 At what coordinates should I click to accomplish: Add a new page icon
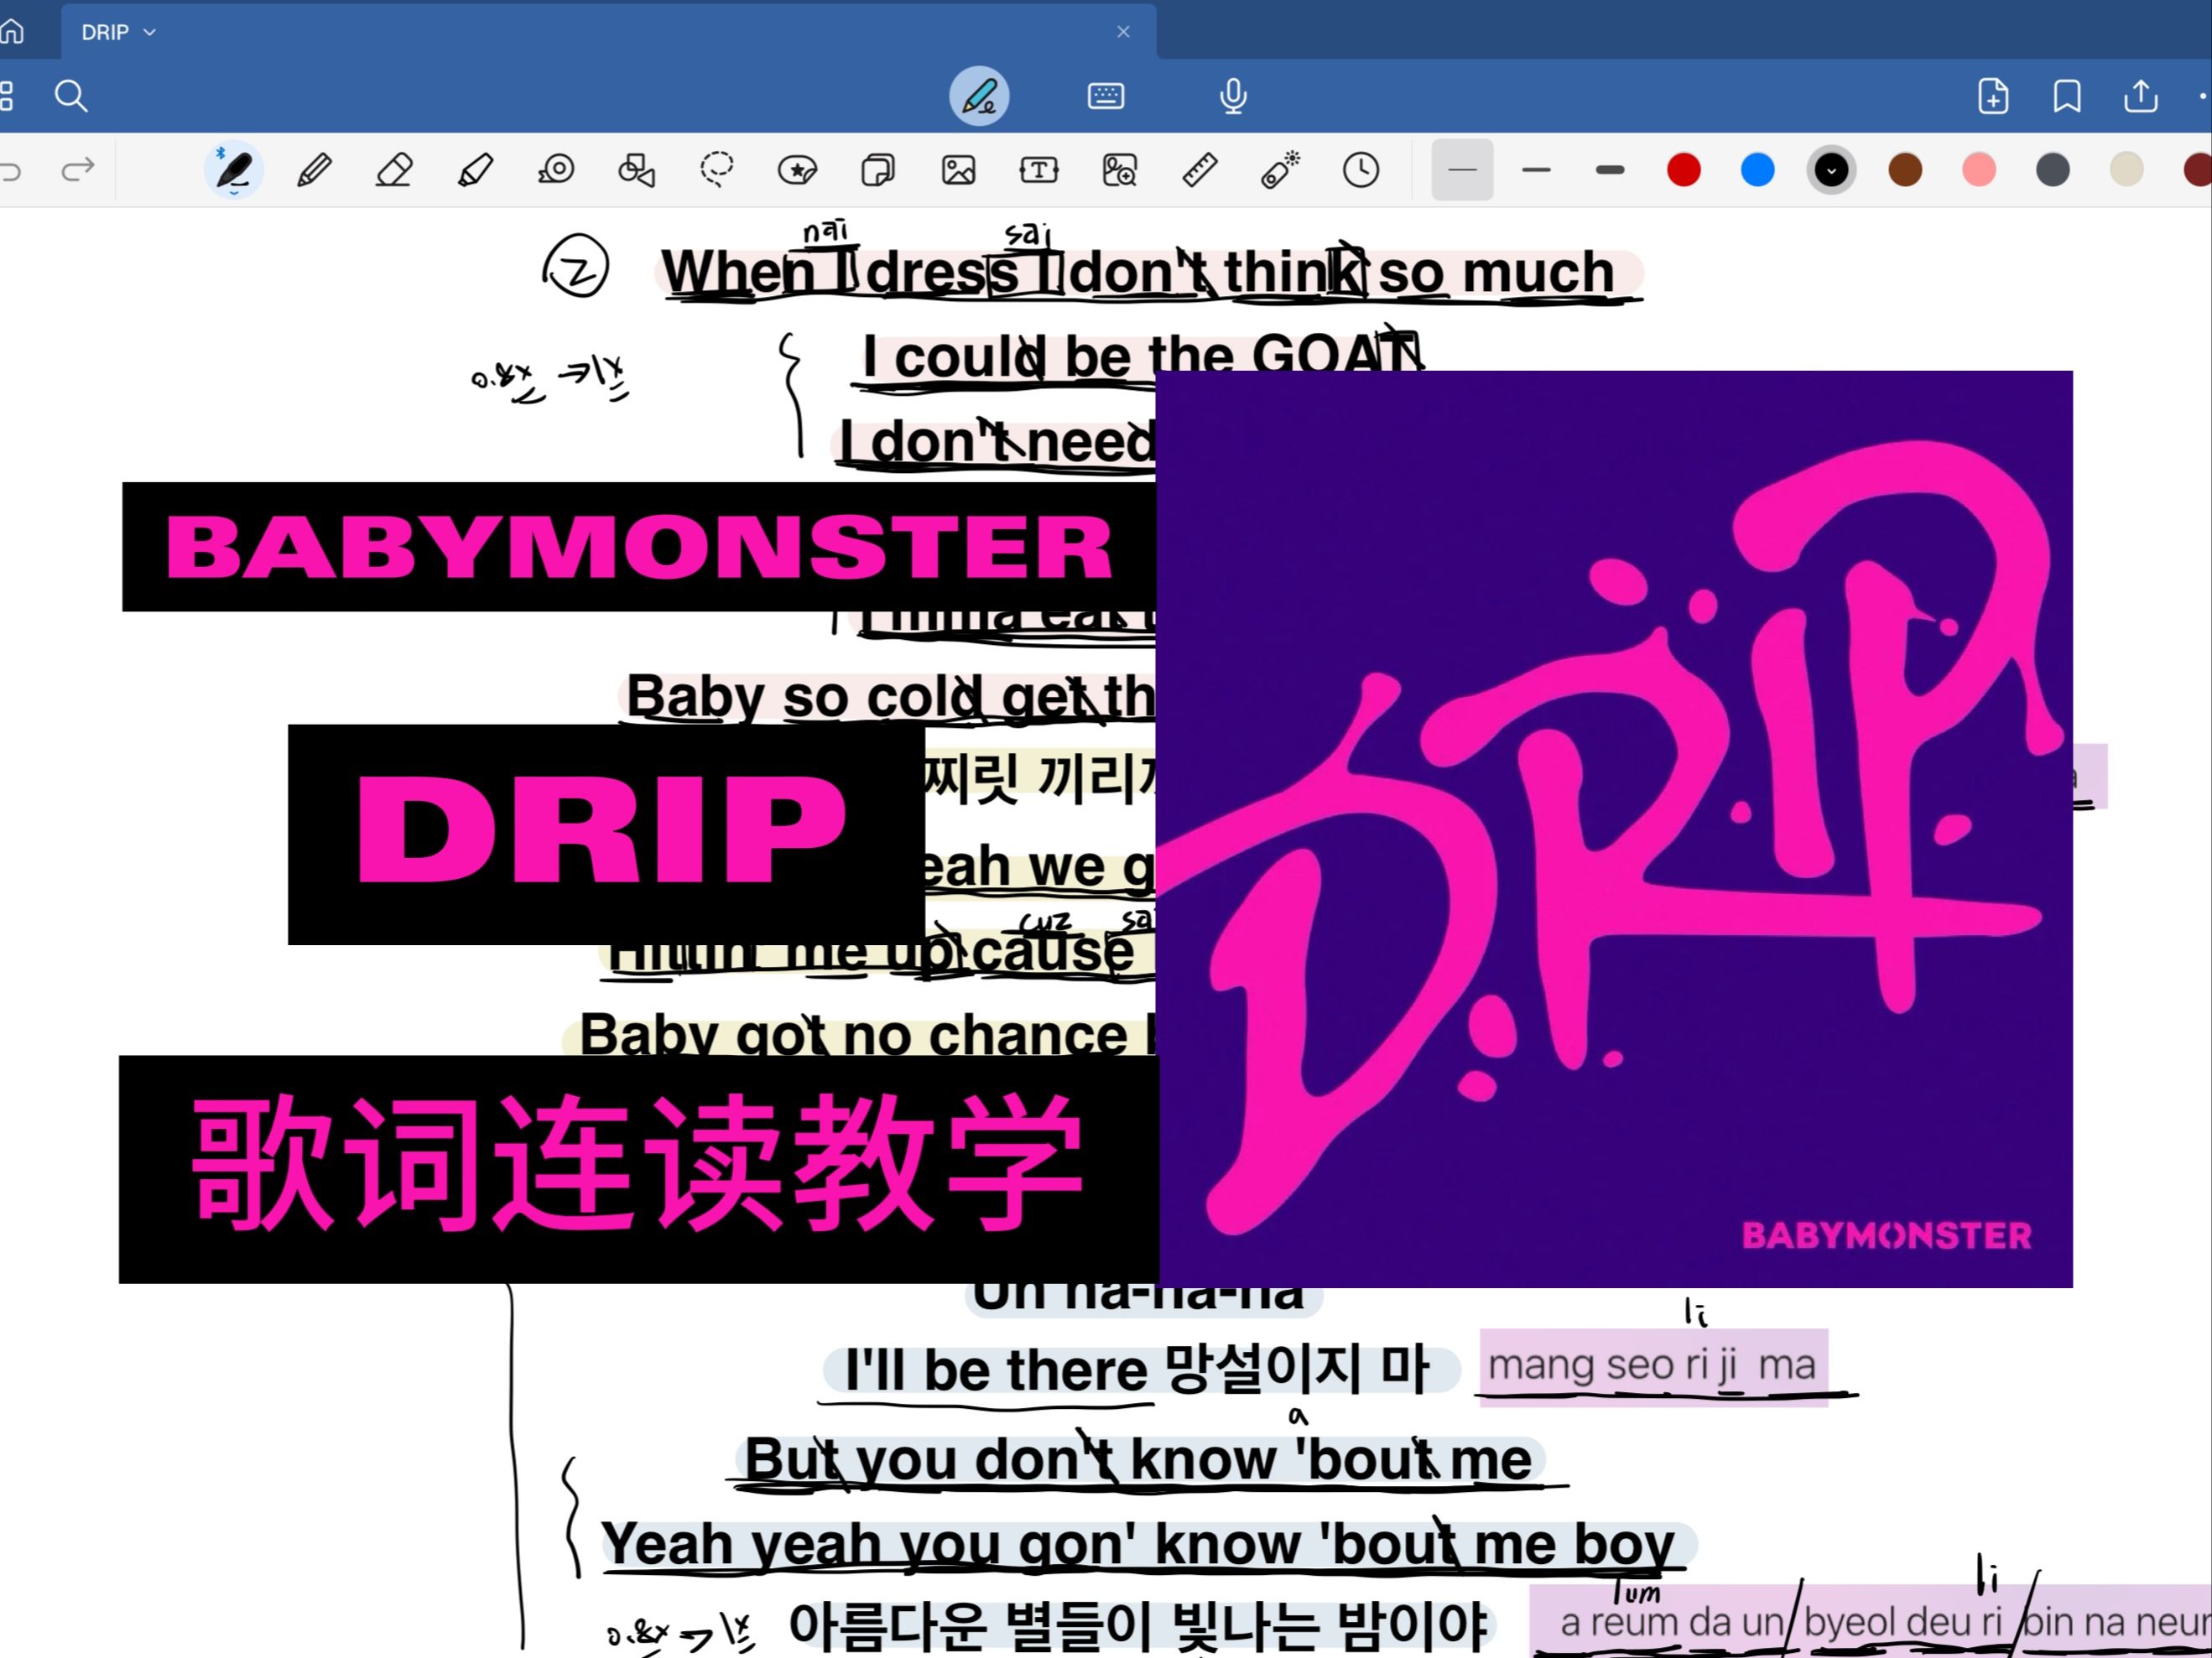(1993, 96)
